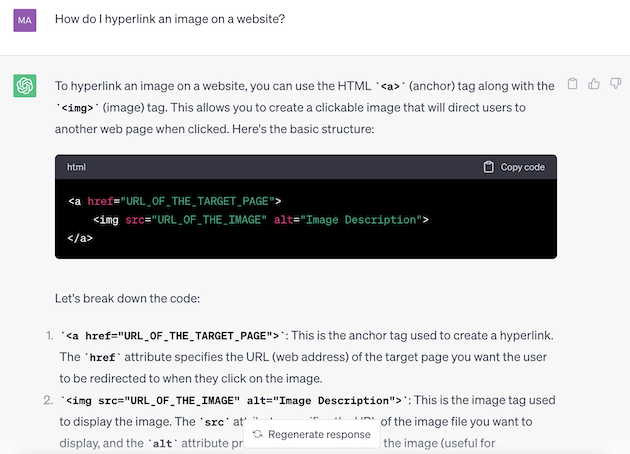The height and width of the screenshot is (454, 630).
Task: Click the html language label in code header
Action: (x=77, y=167)
